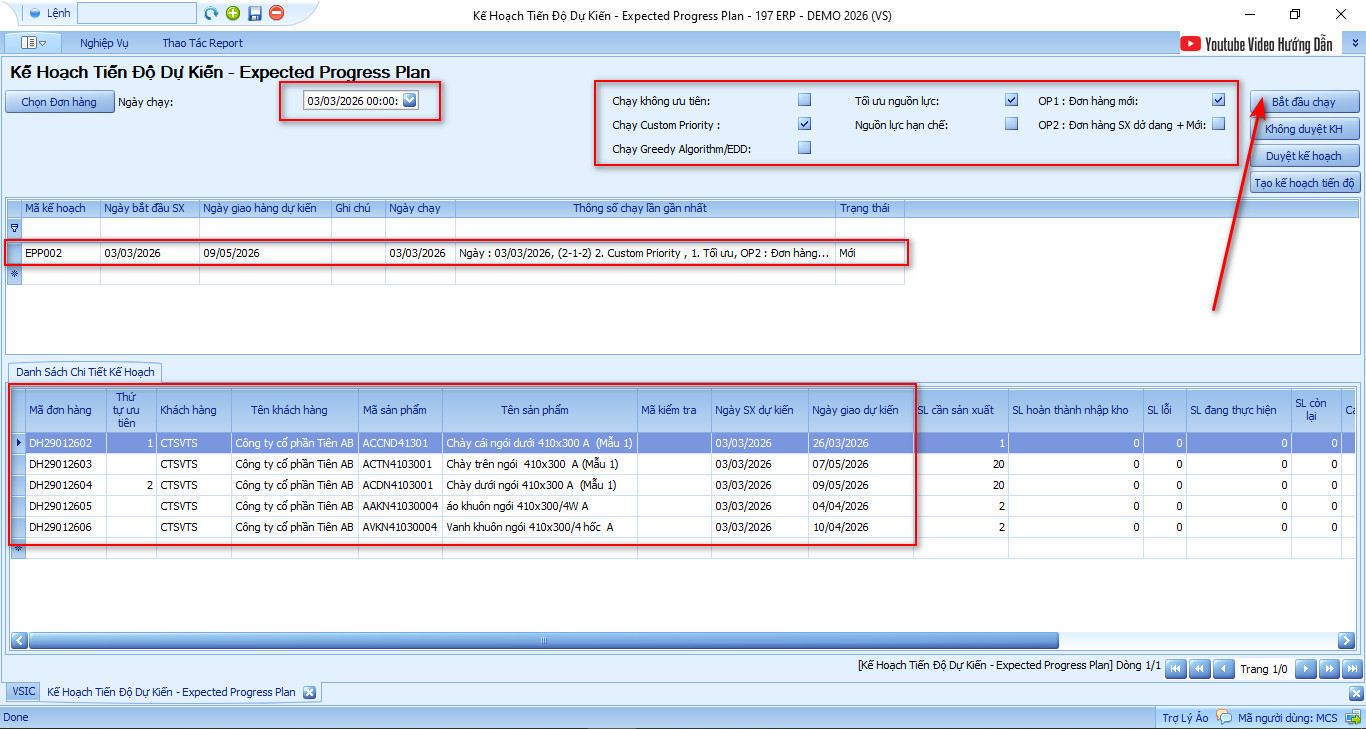Collapse ribbon using chevron beside Youtube banner

click(x=1355, y=43)
